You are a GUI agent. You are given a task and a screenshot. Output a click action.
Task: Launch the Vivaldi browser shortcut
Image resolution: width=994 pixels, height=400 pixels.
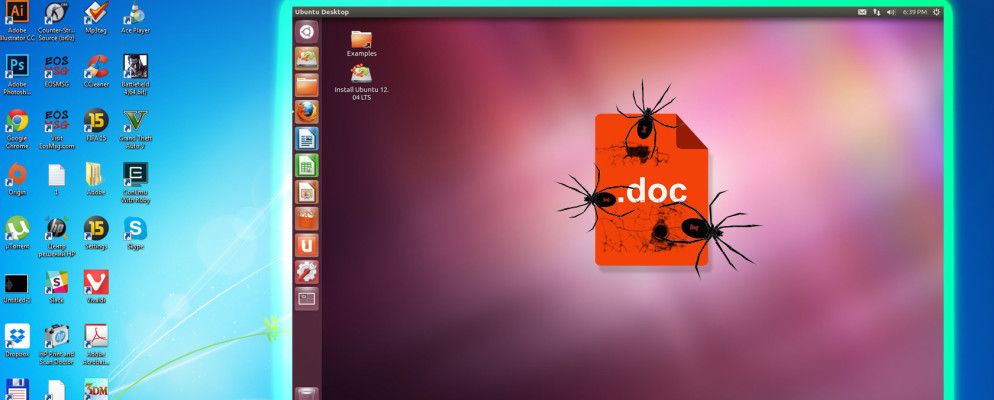click(x=96, y=287)
